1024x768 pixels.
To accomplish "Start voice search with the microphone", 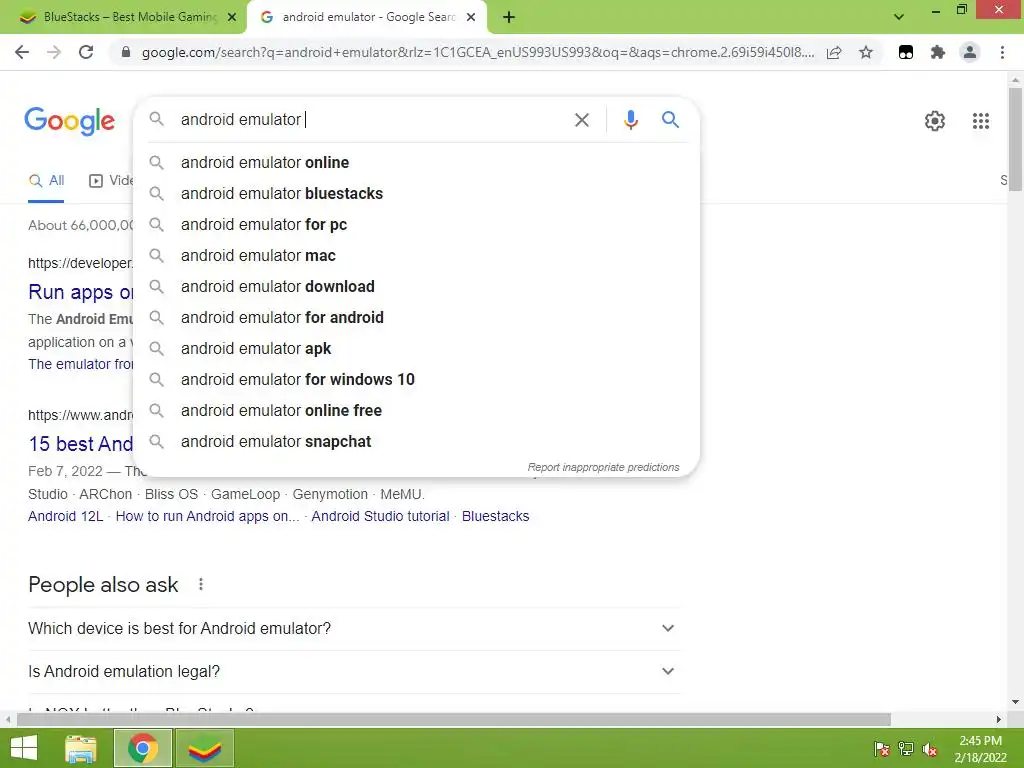I will [630, 120].
